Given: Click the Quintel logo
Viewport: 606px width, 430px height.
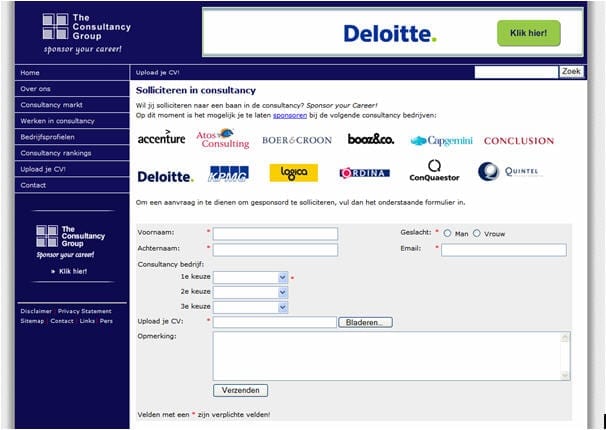Looking at the screenshot, I should click(x=510, y=172).
